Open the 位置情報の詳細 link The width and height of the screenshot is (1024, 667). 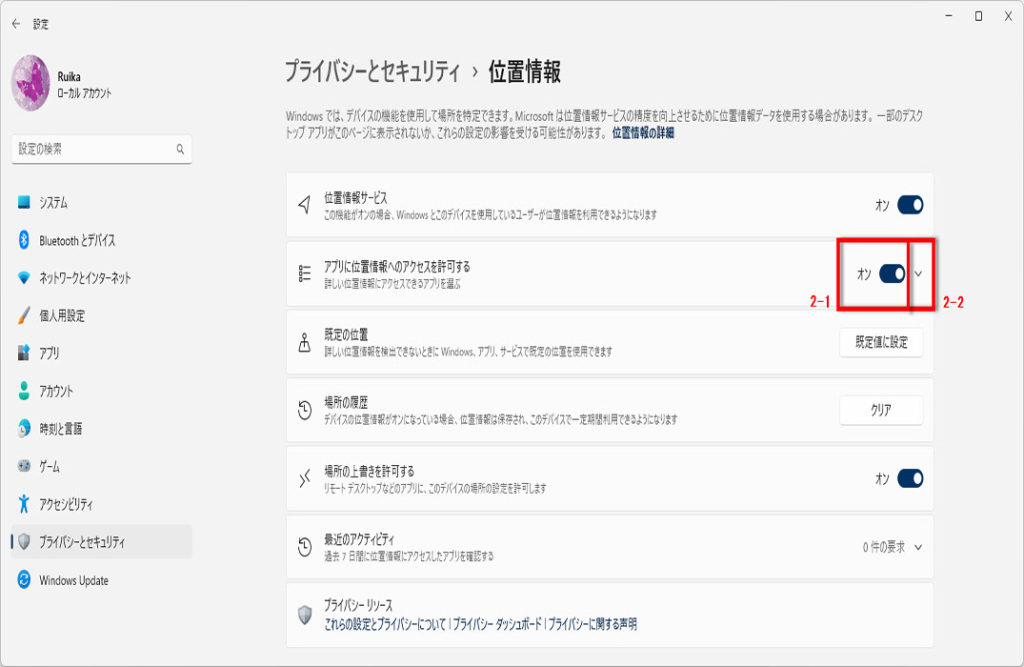643,132
